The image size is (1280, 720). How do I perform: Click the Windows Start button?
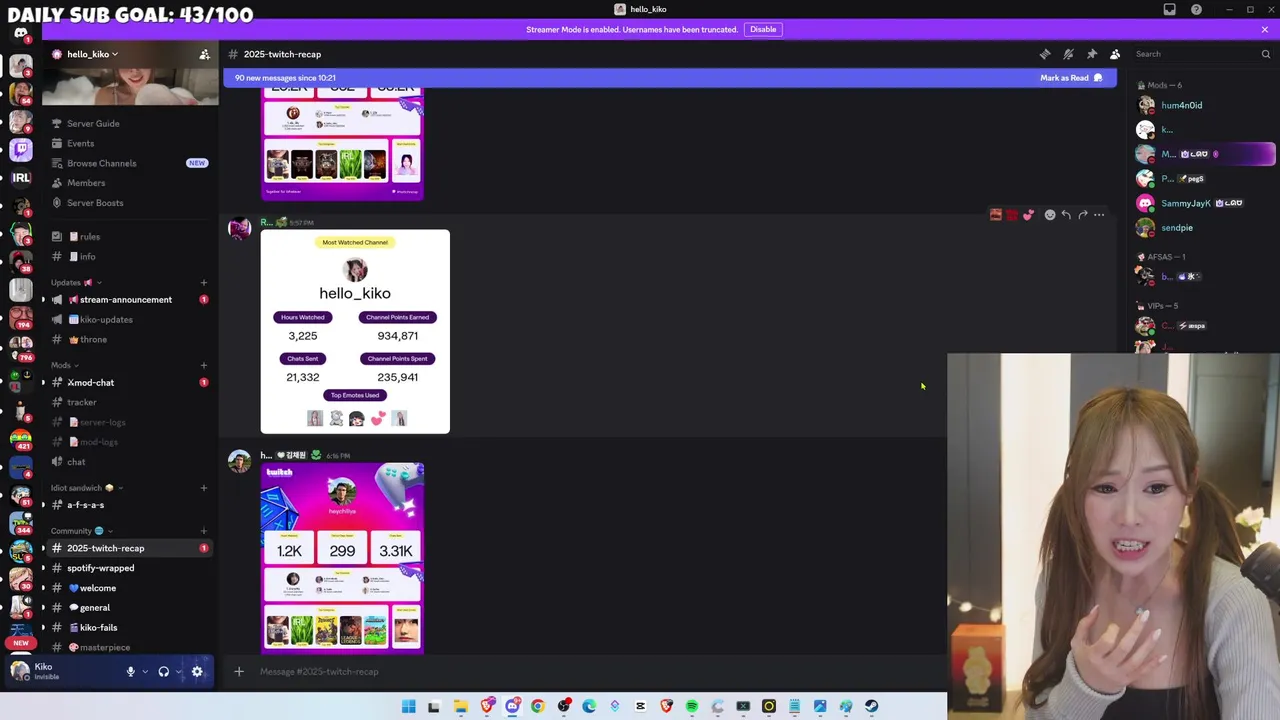[408, 706]
